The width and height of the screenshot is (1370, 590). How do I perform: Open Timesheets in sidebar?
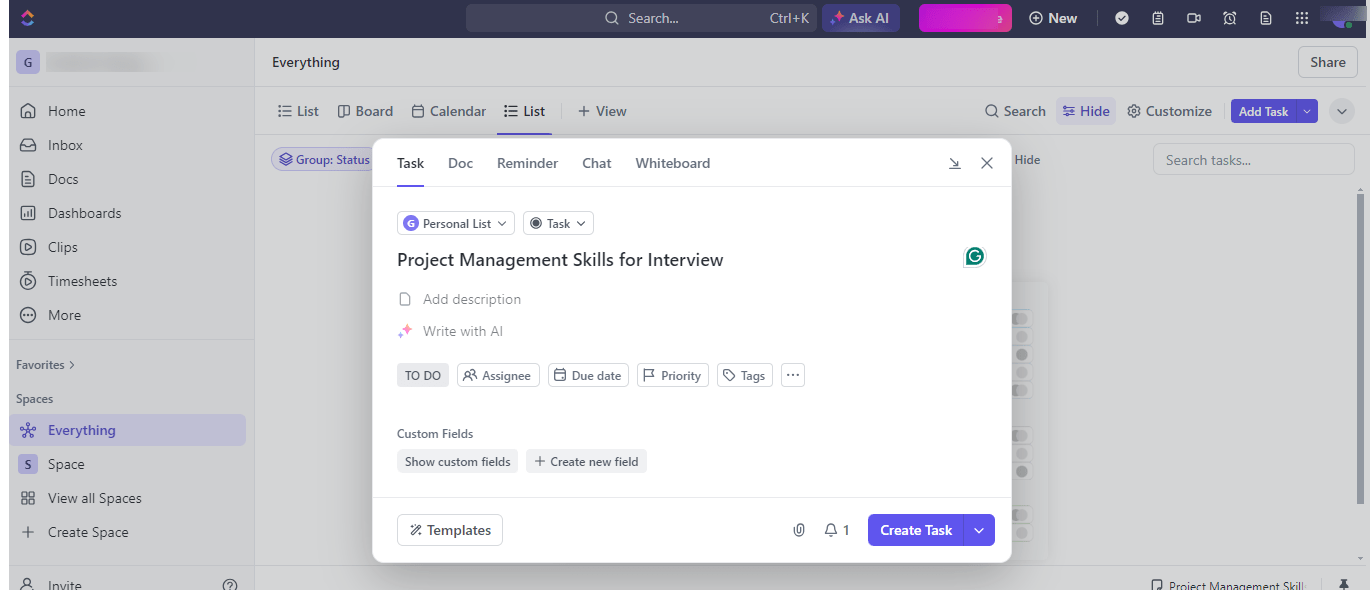click(x=82, y=281)
